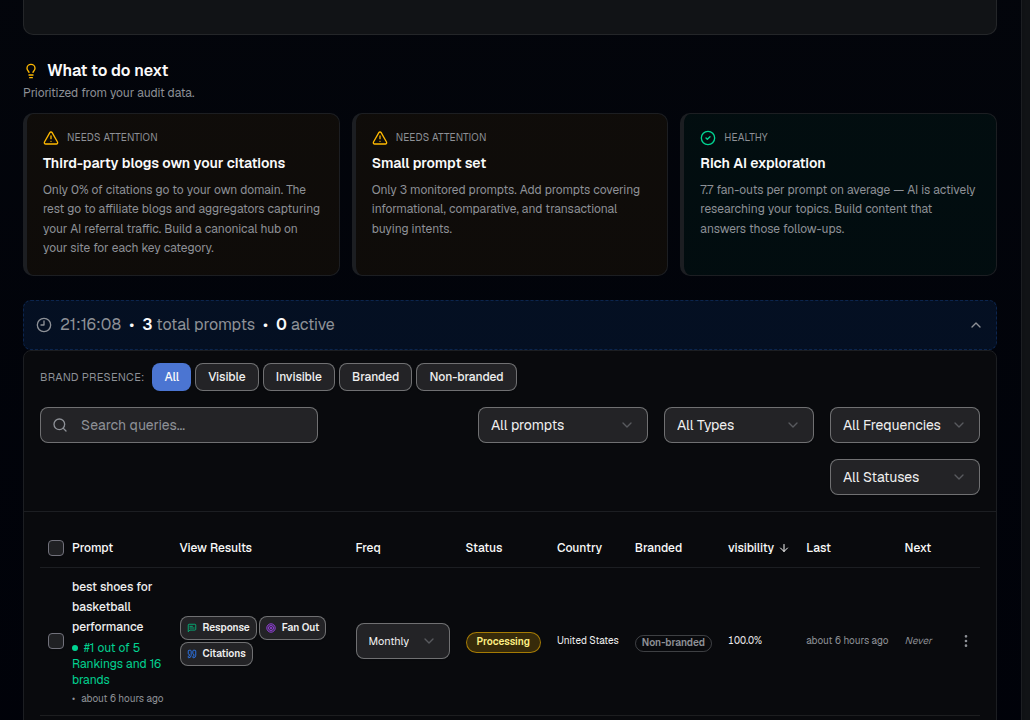Click the Next column header
This screenshot has height=720, width=1030.
point(918,548)
